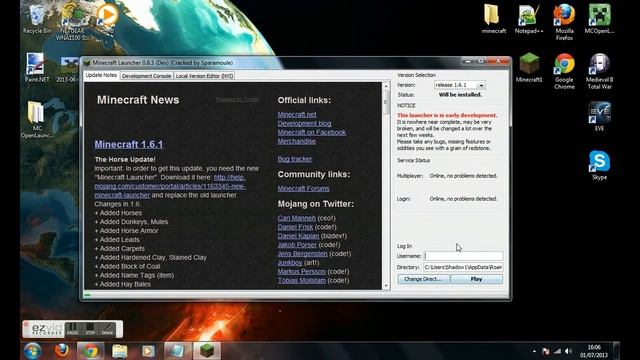Open the Minecraft.net link
This screenshot has width=640, height=360.
[297, 114]
